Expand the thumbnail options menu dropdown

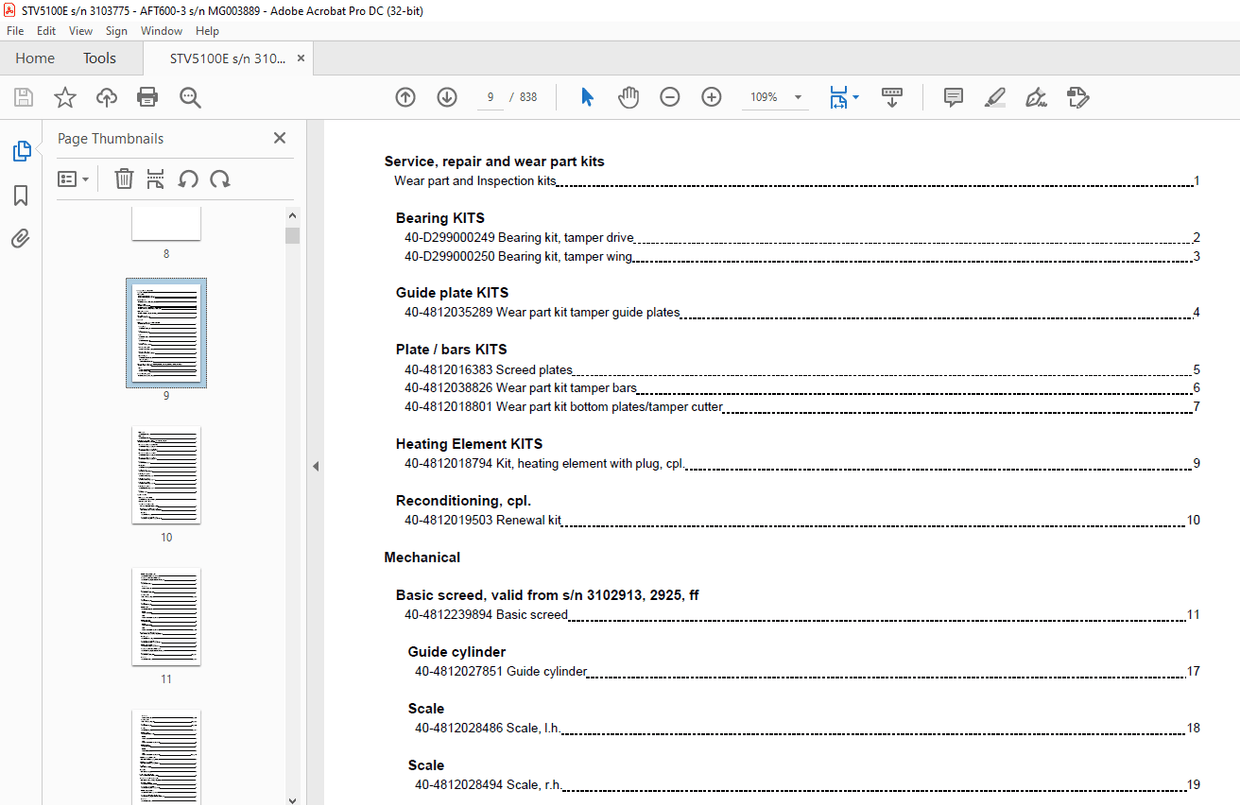point(74,179)
